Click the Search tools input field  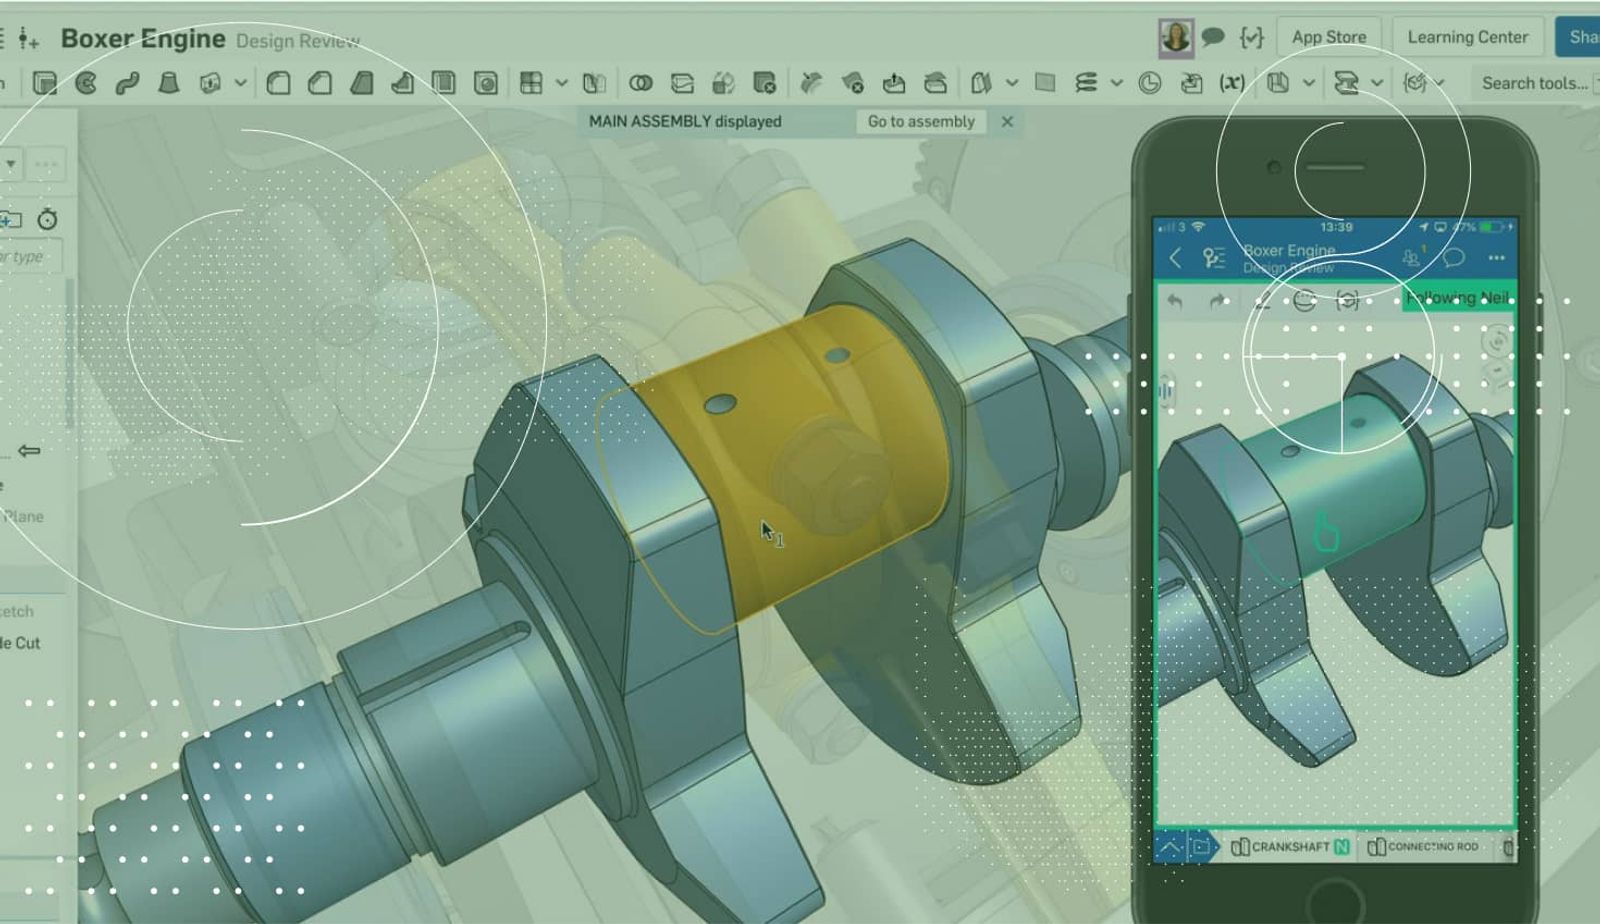pos(1534,83)
